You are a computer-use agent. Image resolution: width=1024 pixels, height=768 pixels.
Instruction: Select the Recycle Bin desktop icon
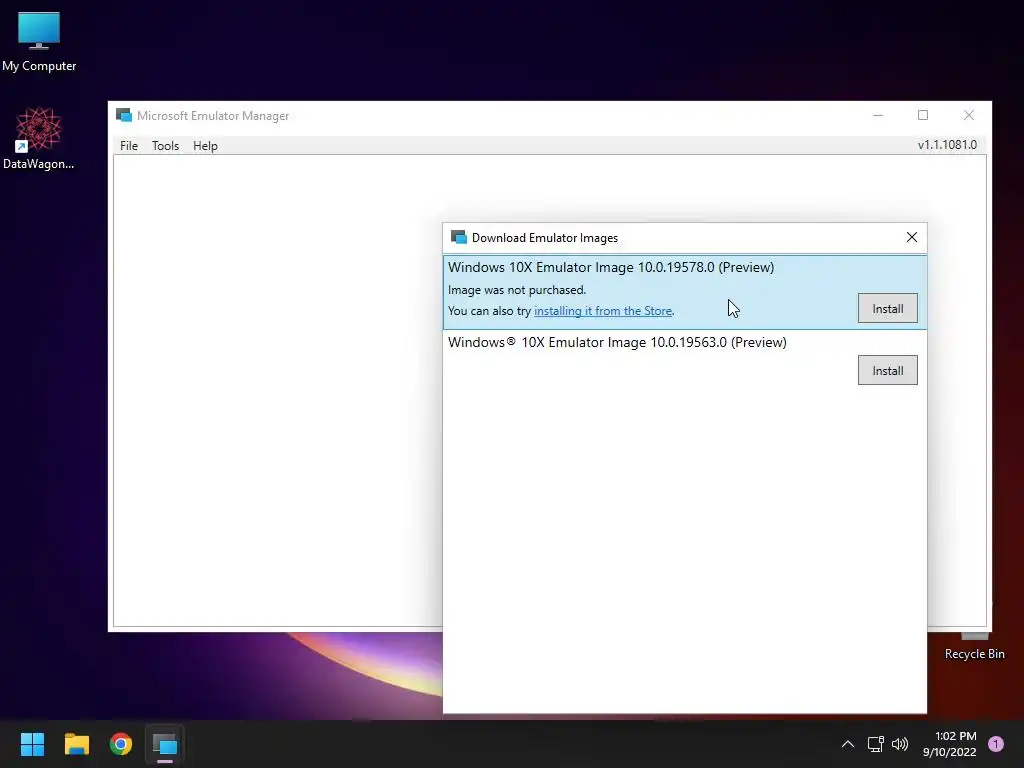point(974,647)
